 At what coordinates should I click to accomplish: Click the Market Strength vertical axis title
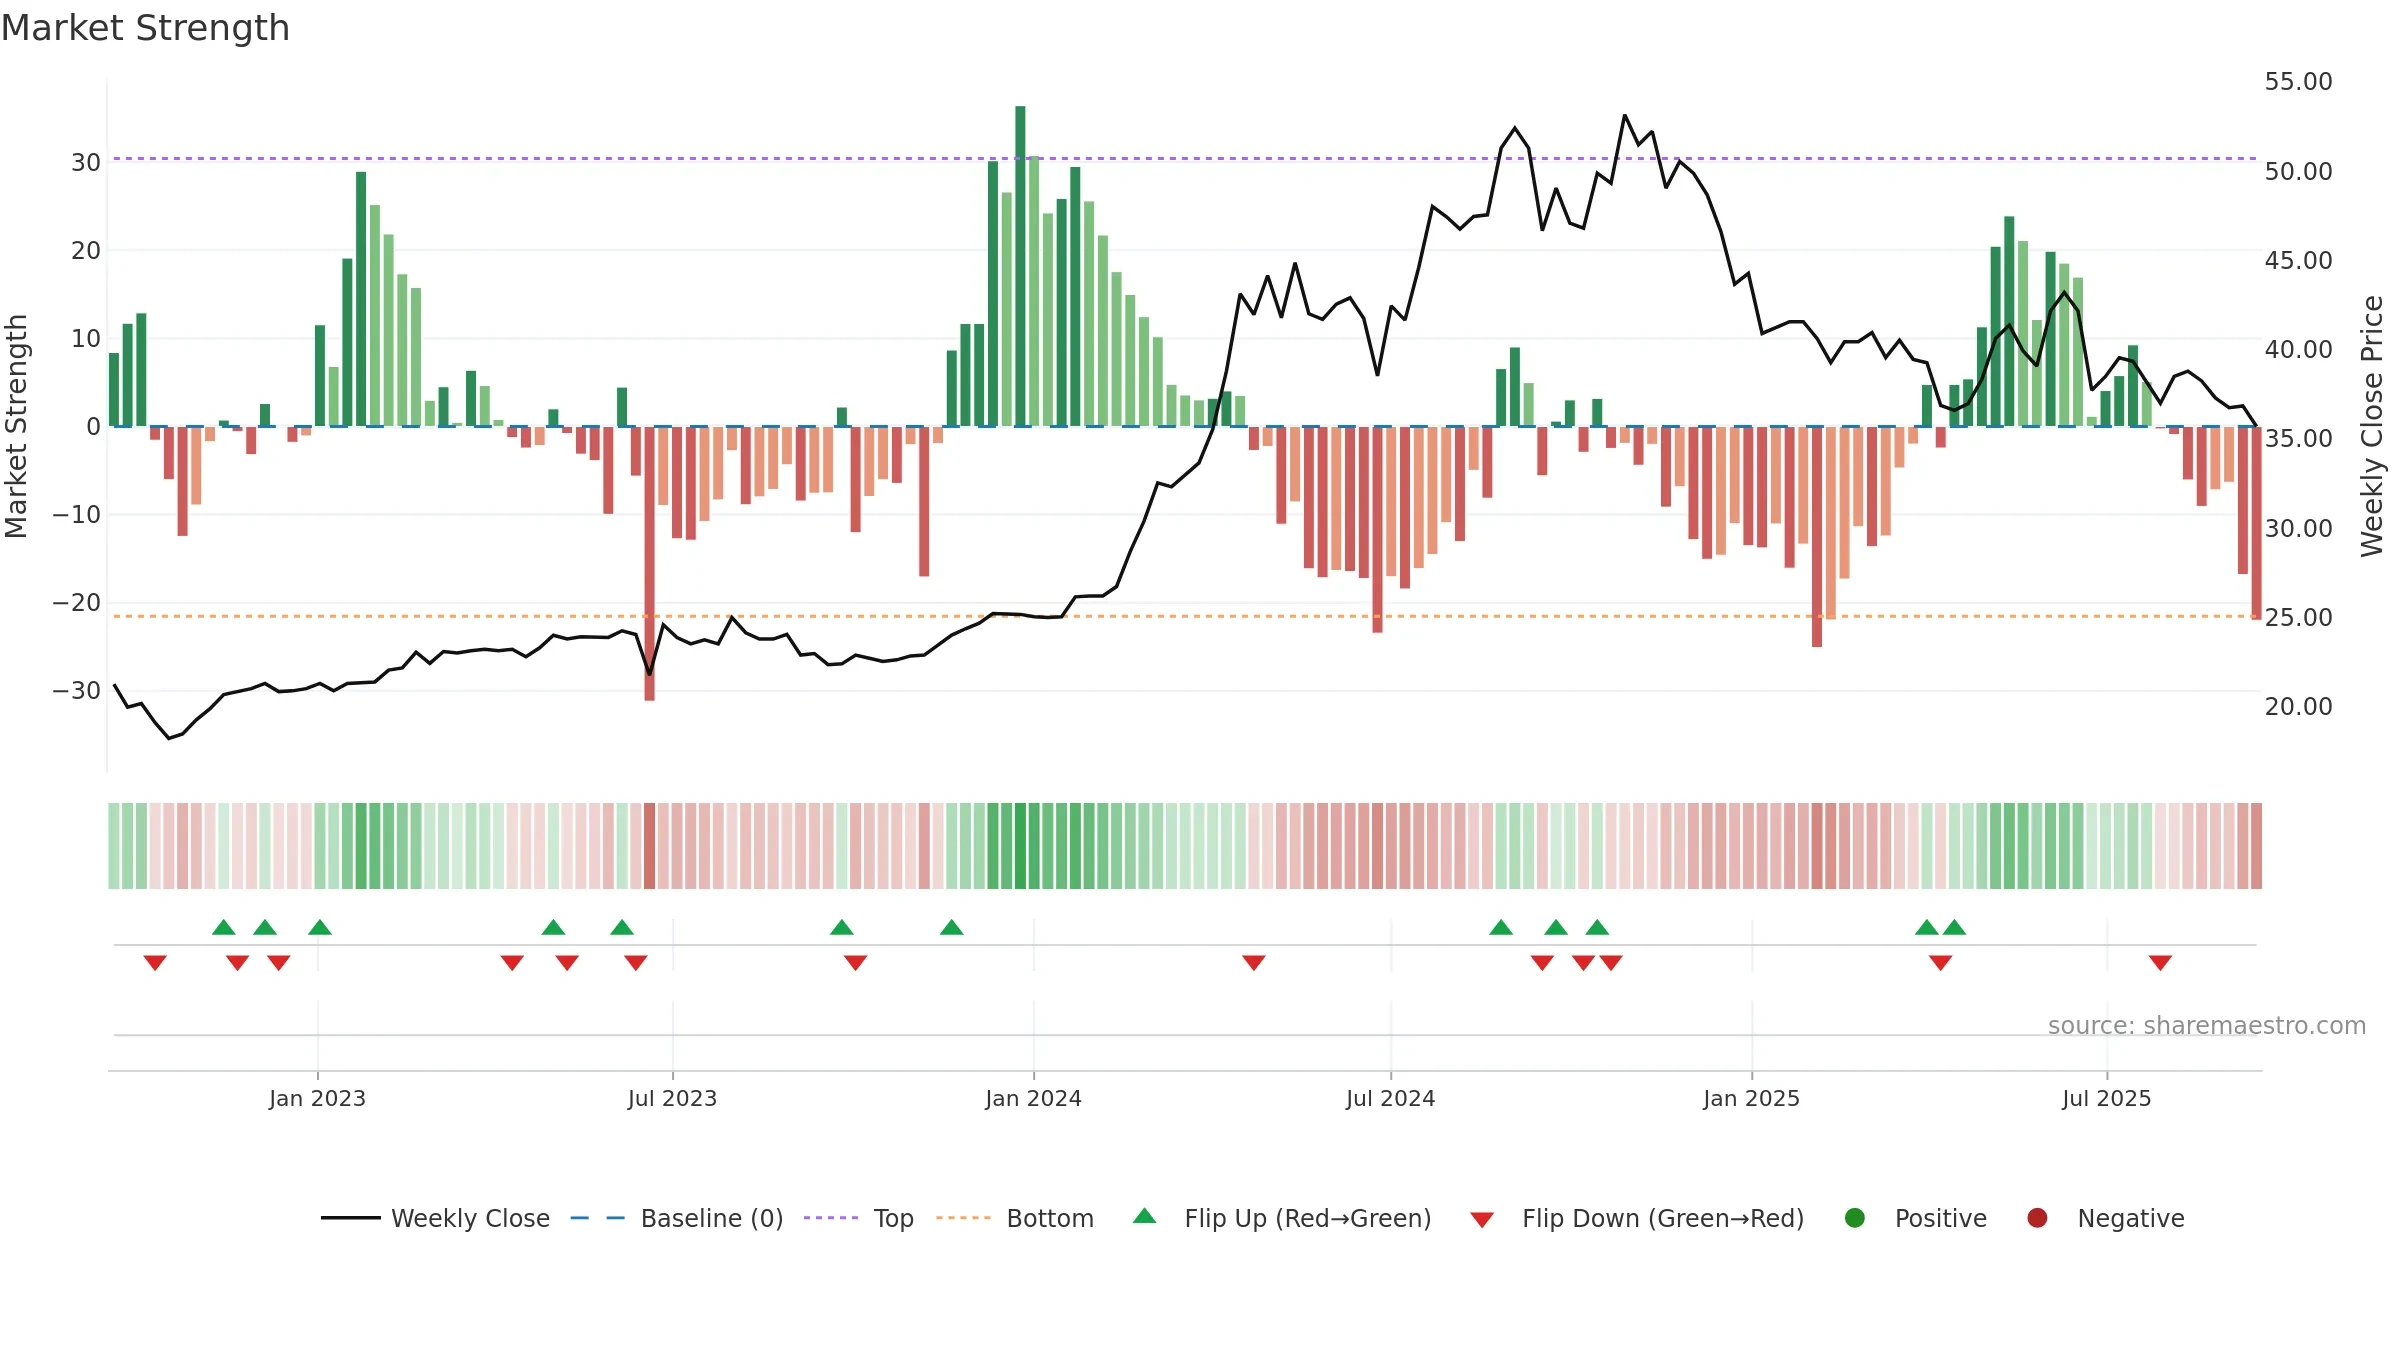click(x=16, y=426)
